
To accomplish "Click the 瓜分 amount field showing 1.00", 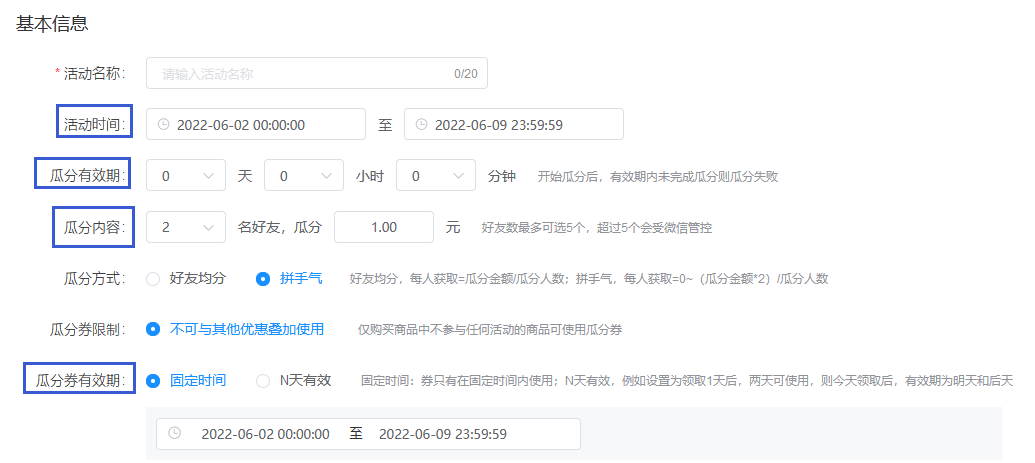I will coord(383,228).
